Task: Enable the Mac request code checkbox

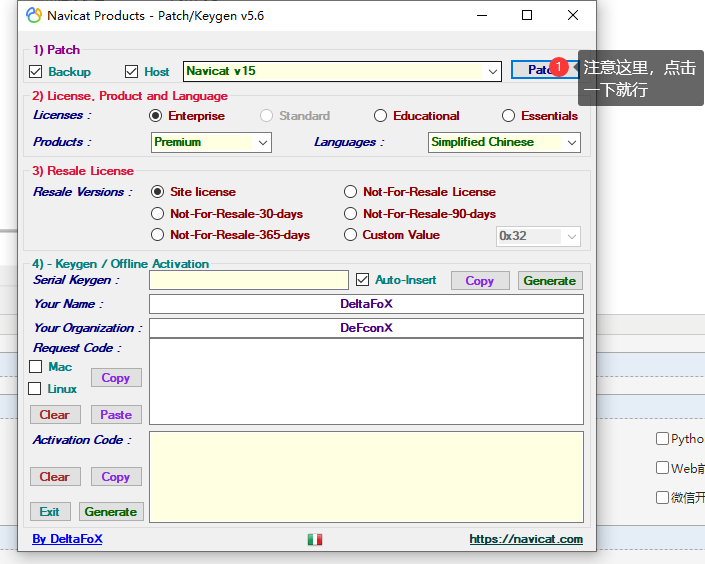Action: pyautogui.click(x=36, y=367)
